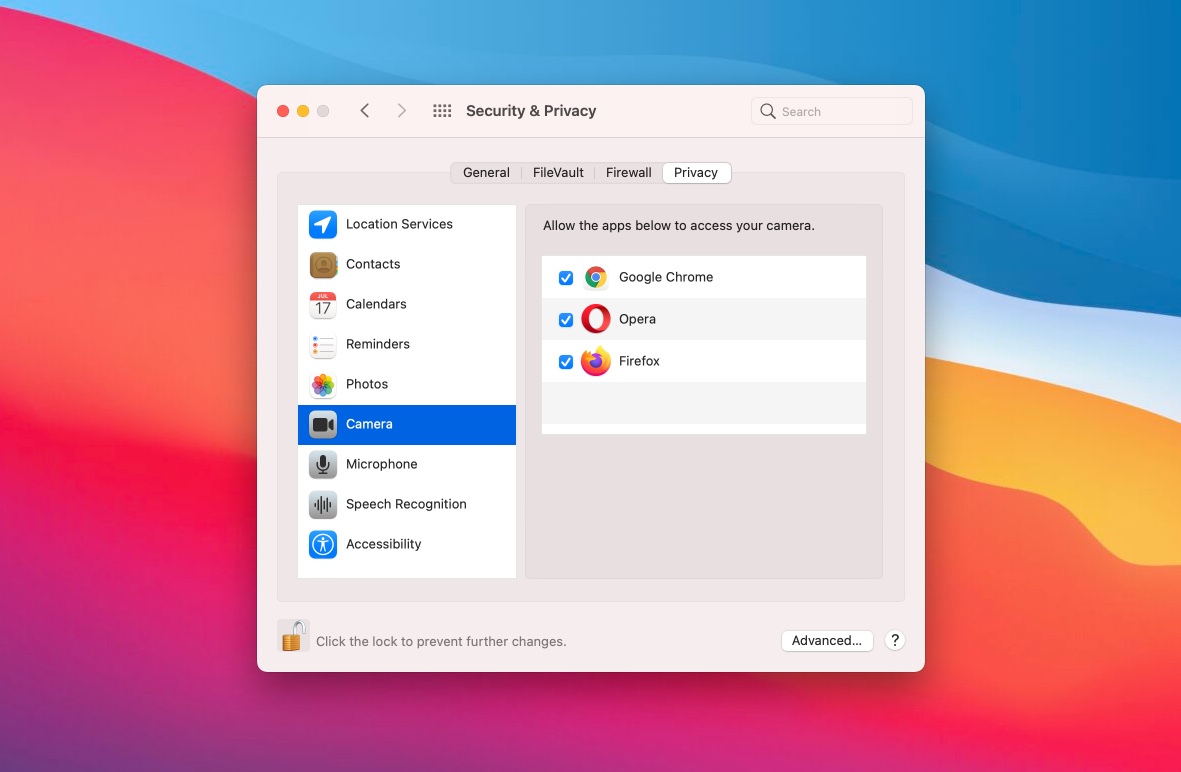This screenshot has height=772, width=1181.
Task: Click the Opera app icon
Action: click(595, 319)
